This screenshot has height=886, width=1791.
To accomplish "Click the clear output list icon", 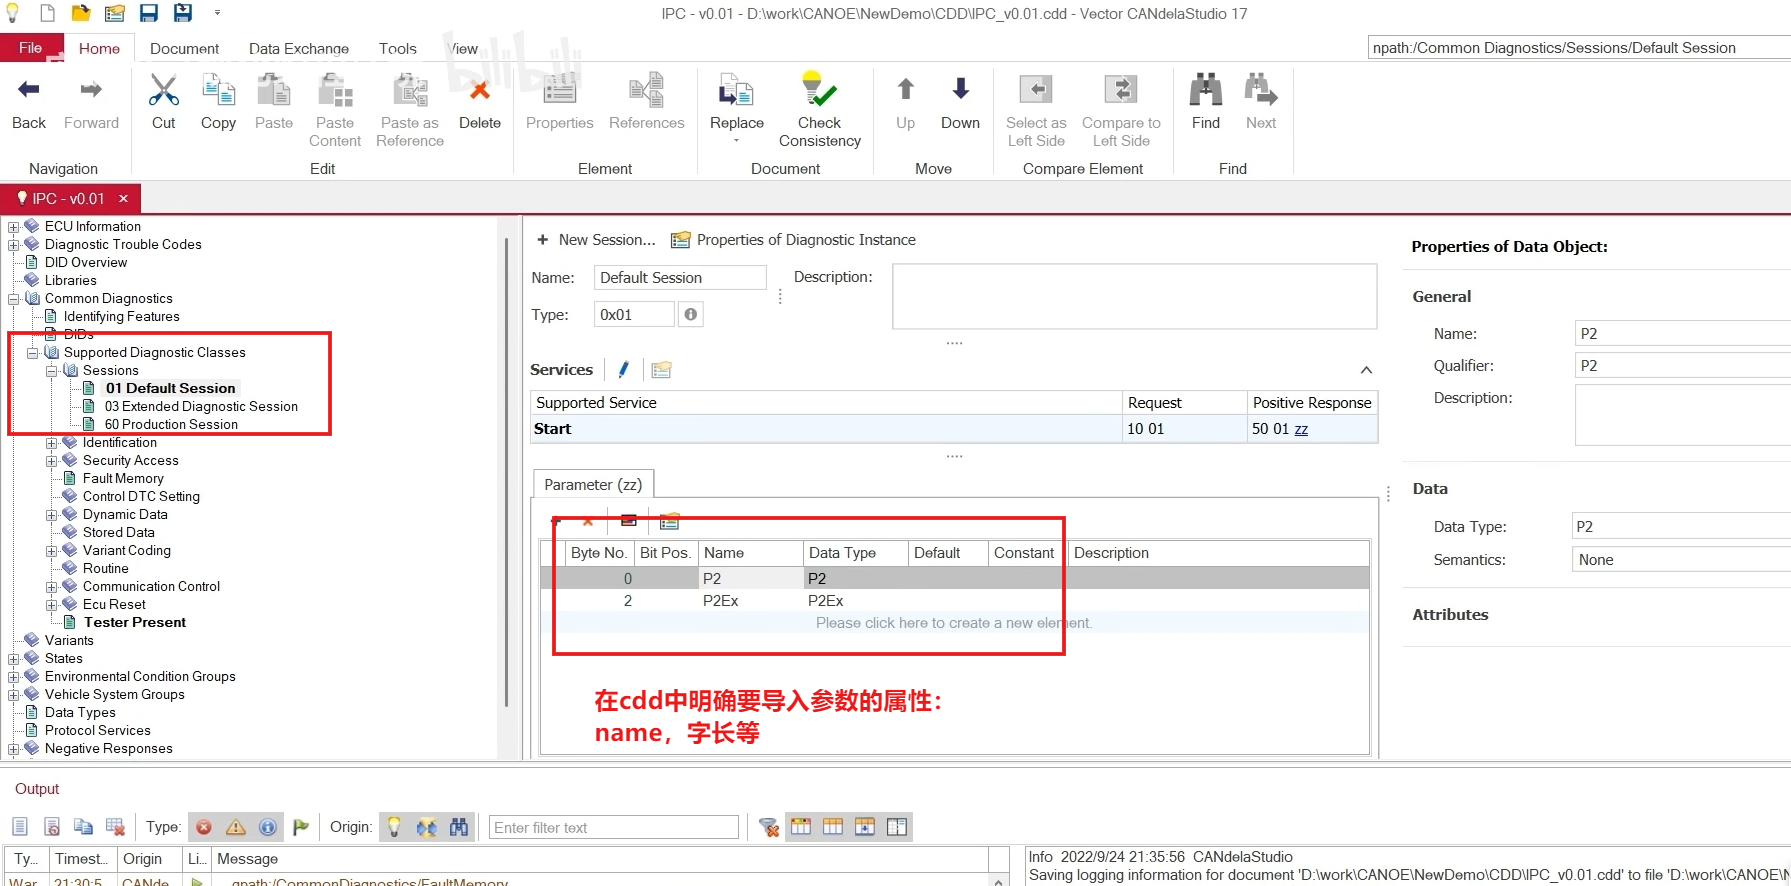I will (x=115, y=827).
